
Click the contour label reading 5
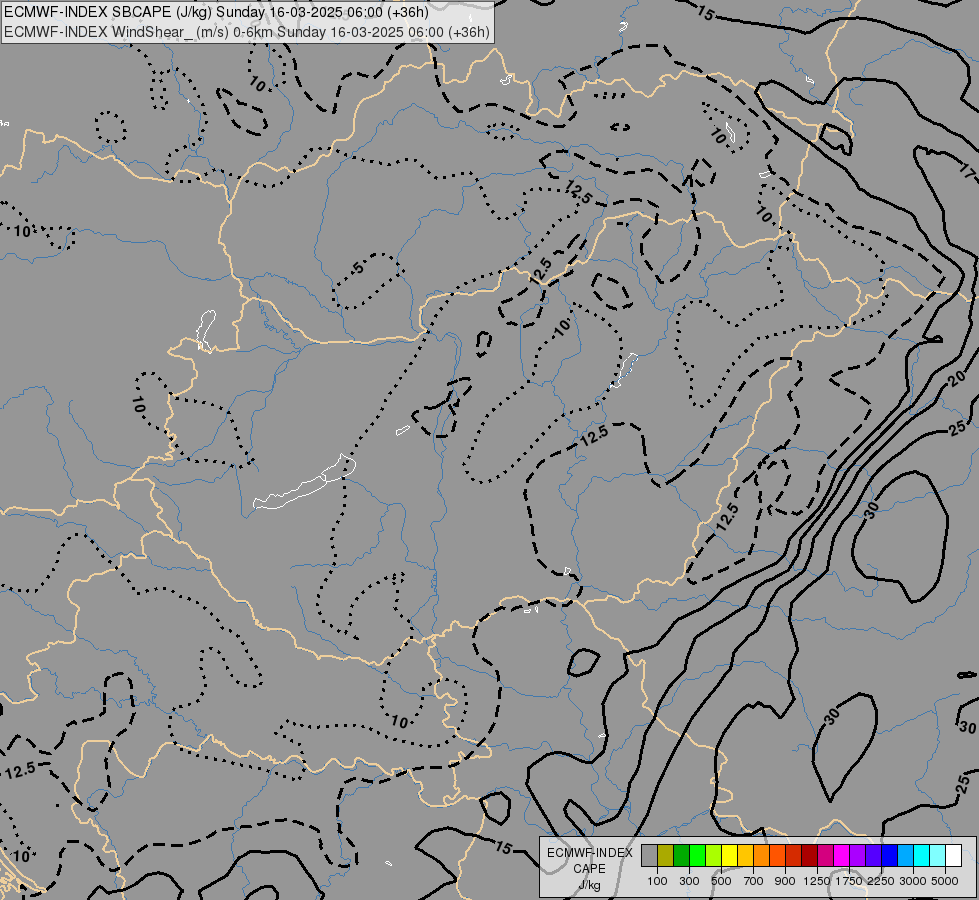[x=357, y=269]
